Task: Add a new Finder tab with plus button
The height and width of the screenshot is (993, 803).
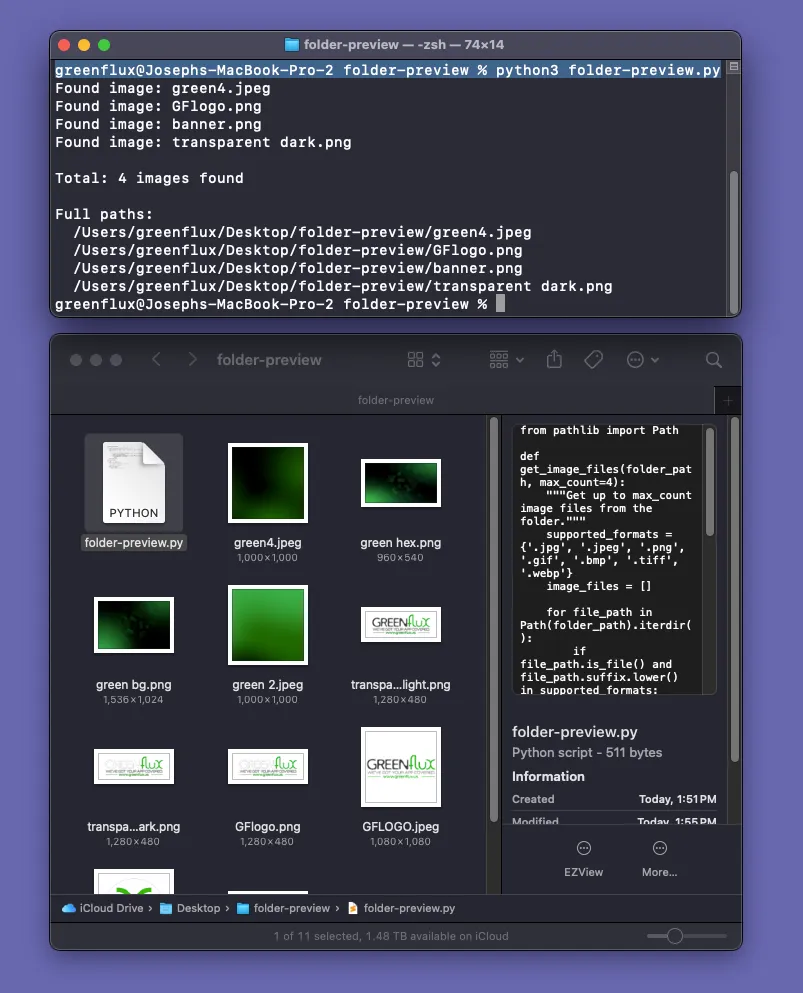Action: click(x=728, y=400)
